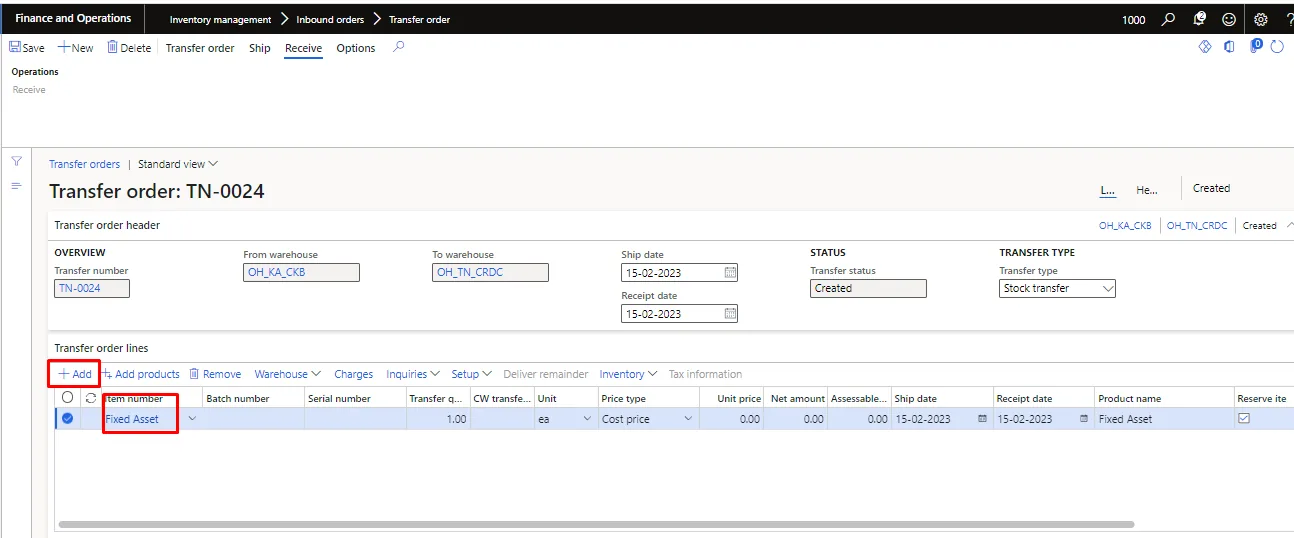Add a new transfer order line
Screen dimensions: 1294x538
(x=75, y=374)
